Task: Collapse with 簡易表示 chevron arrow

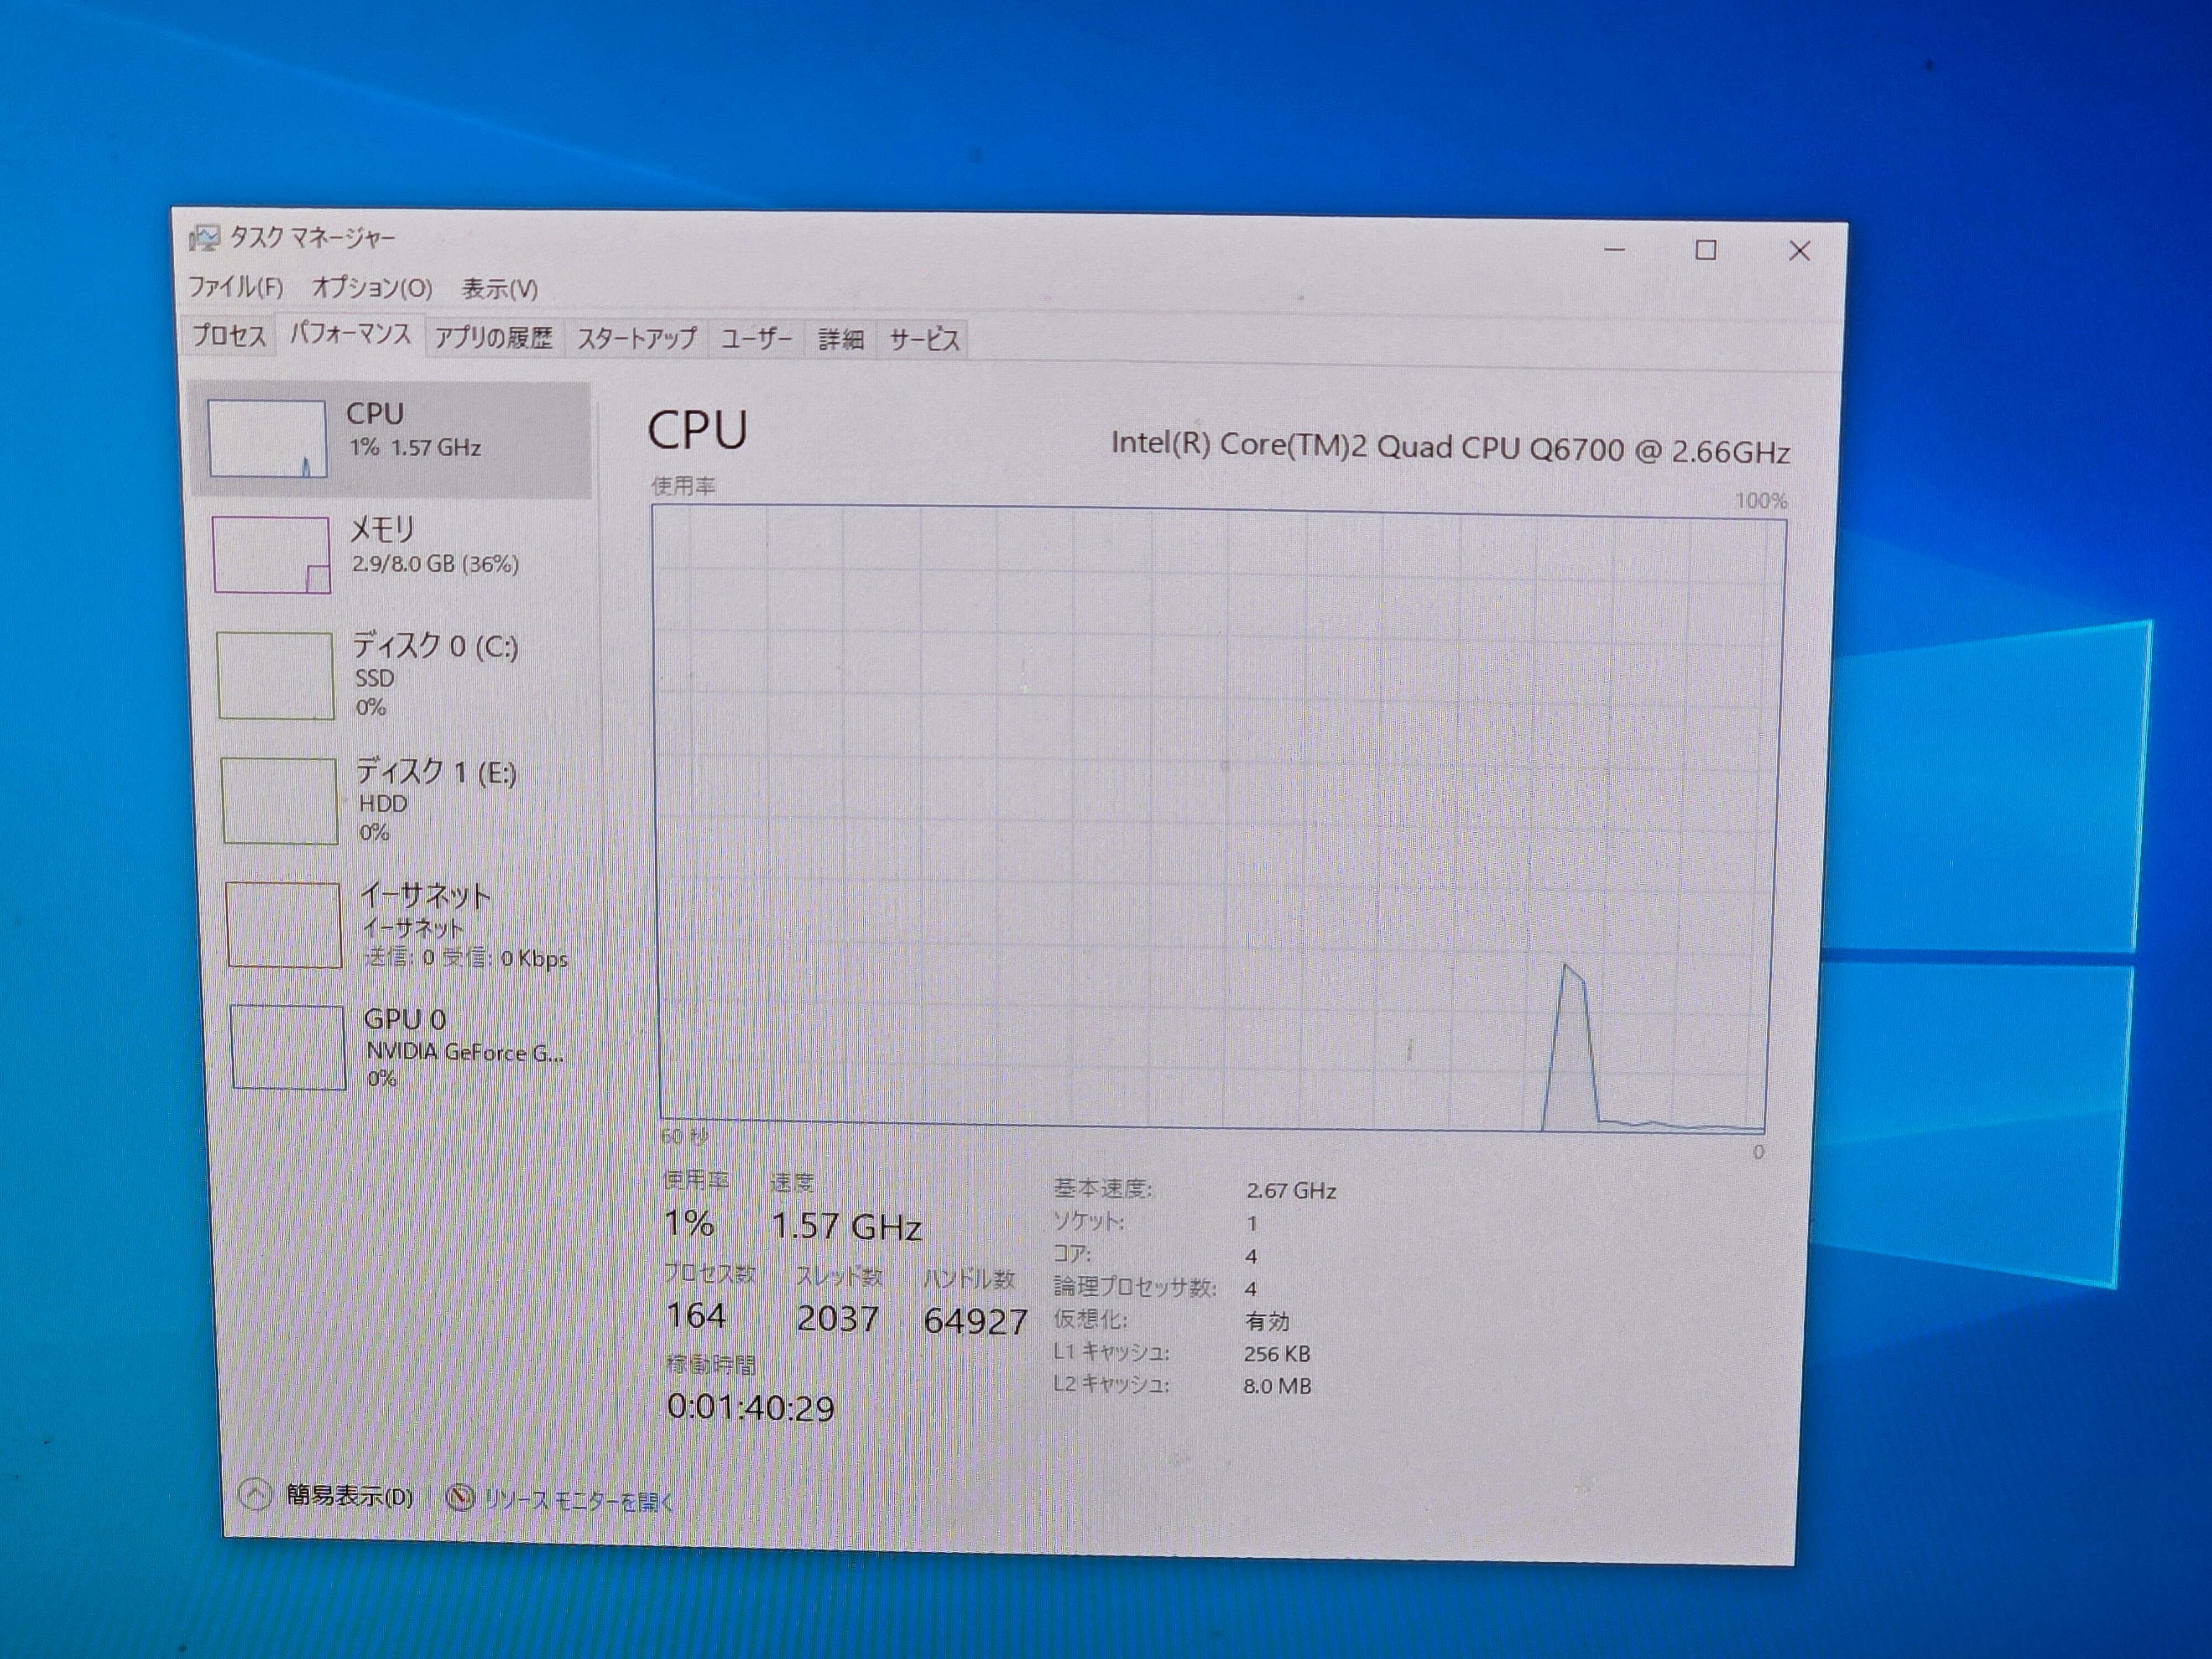Action: pyautogui.click(x=255, y=1495)
